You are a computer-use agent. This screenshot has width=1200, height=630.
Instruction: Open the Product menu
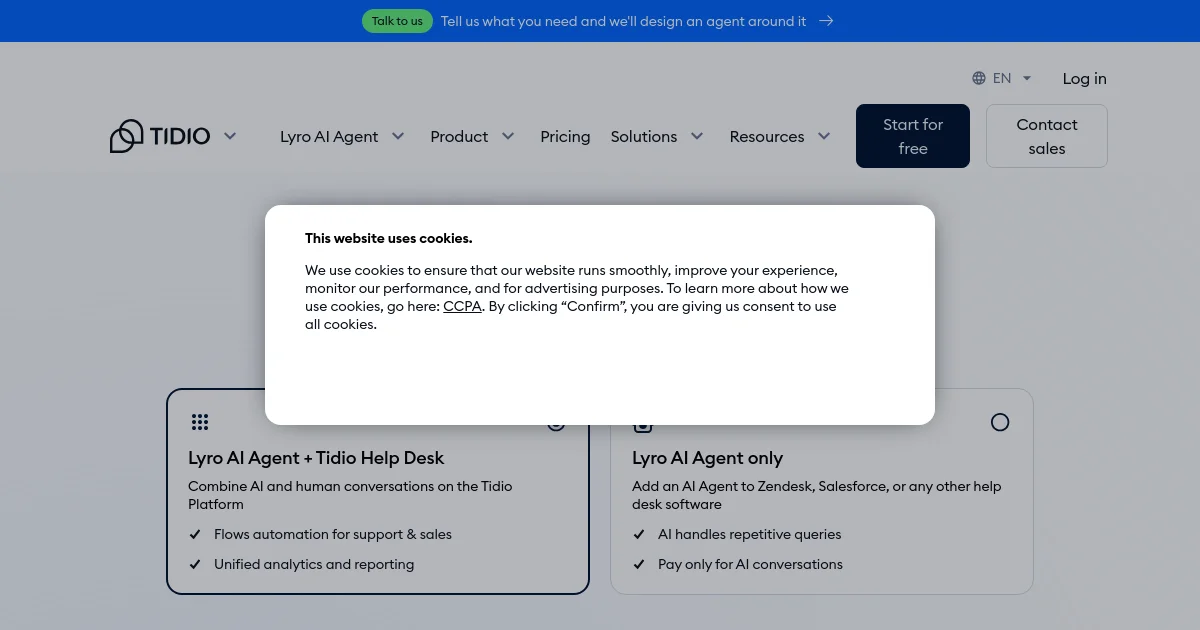coord(459,136)
